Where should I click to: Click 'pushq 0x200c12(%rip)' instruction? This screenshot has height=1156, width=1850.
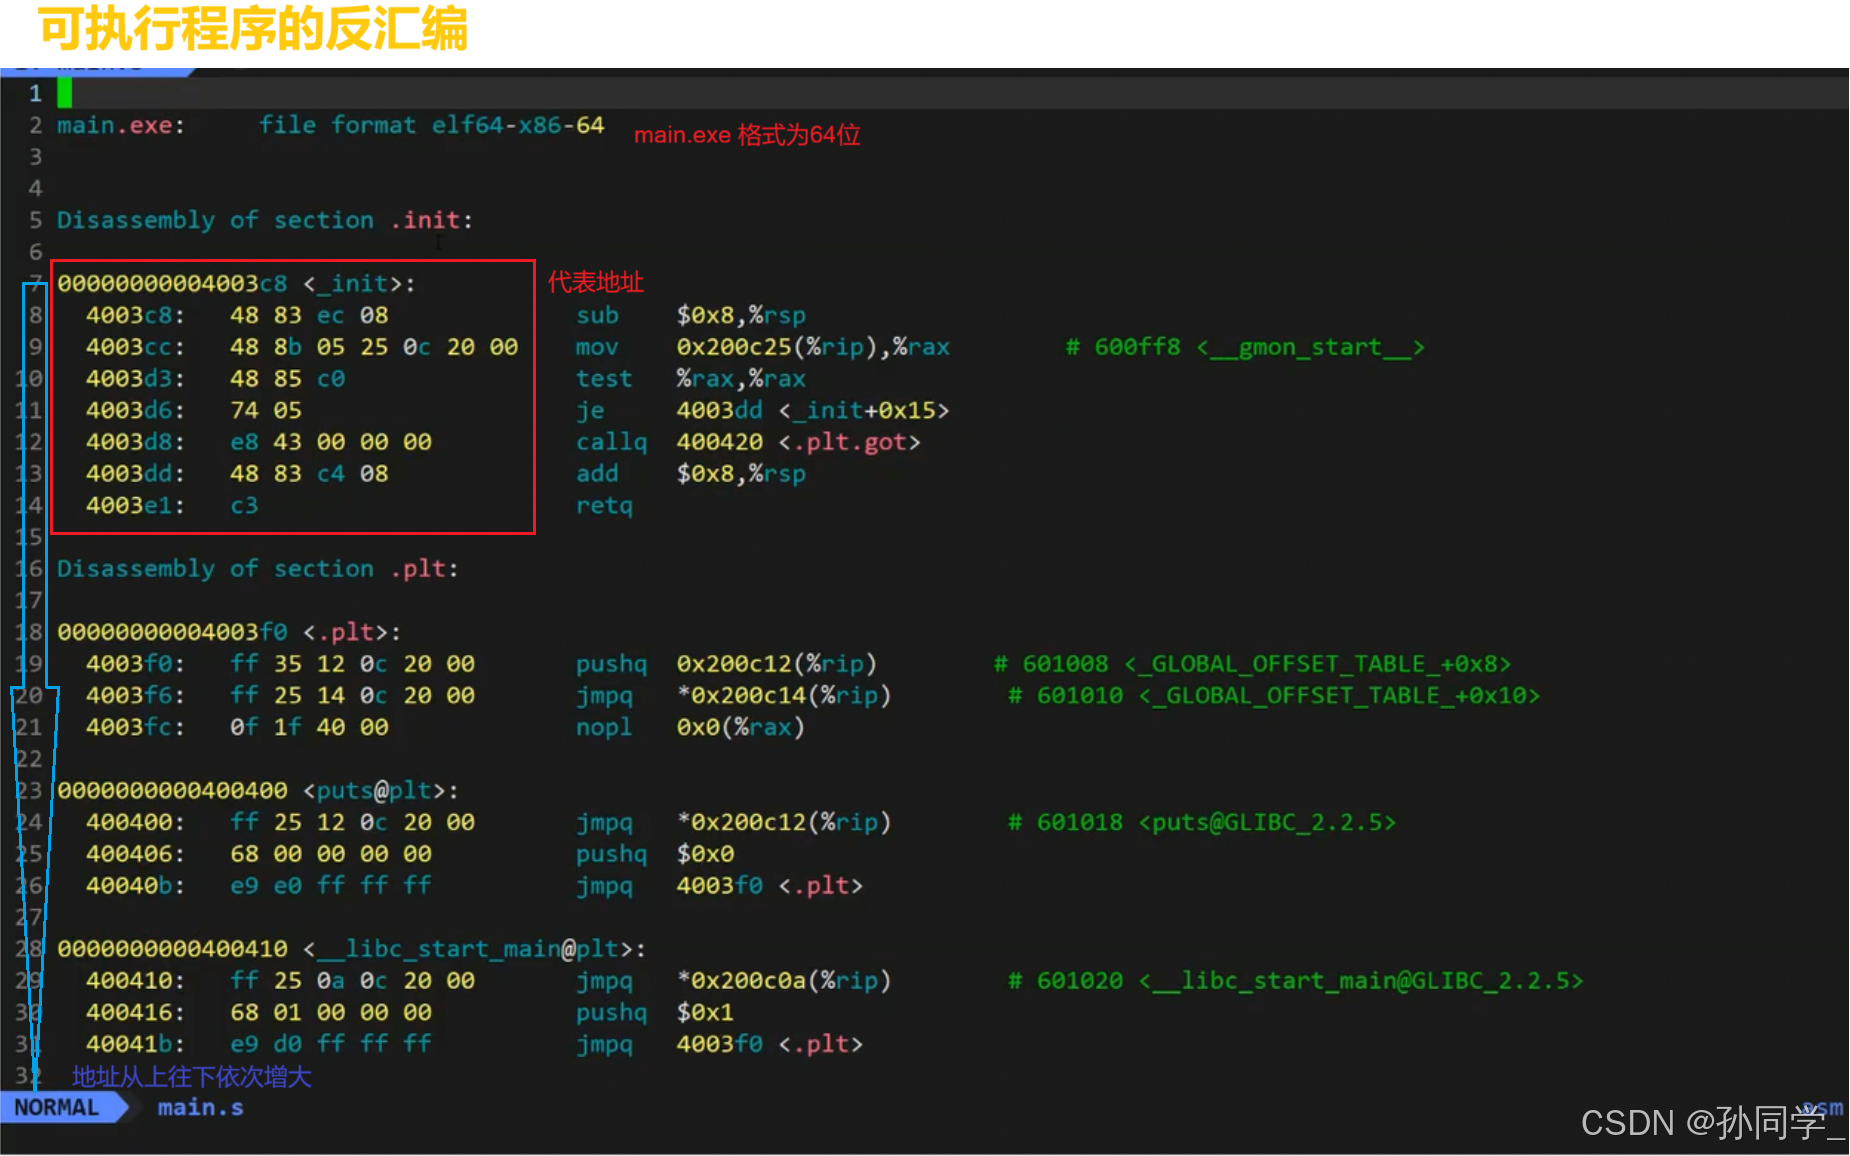point(727,664)
